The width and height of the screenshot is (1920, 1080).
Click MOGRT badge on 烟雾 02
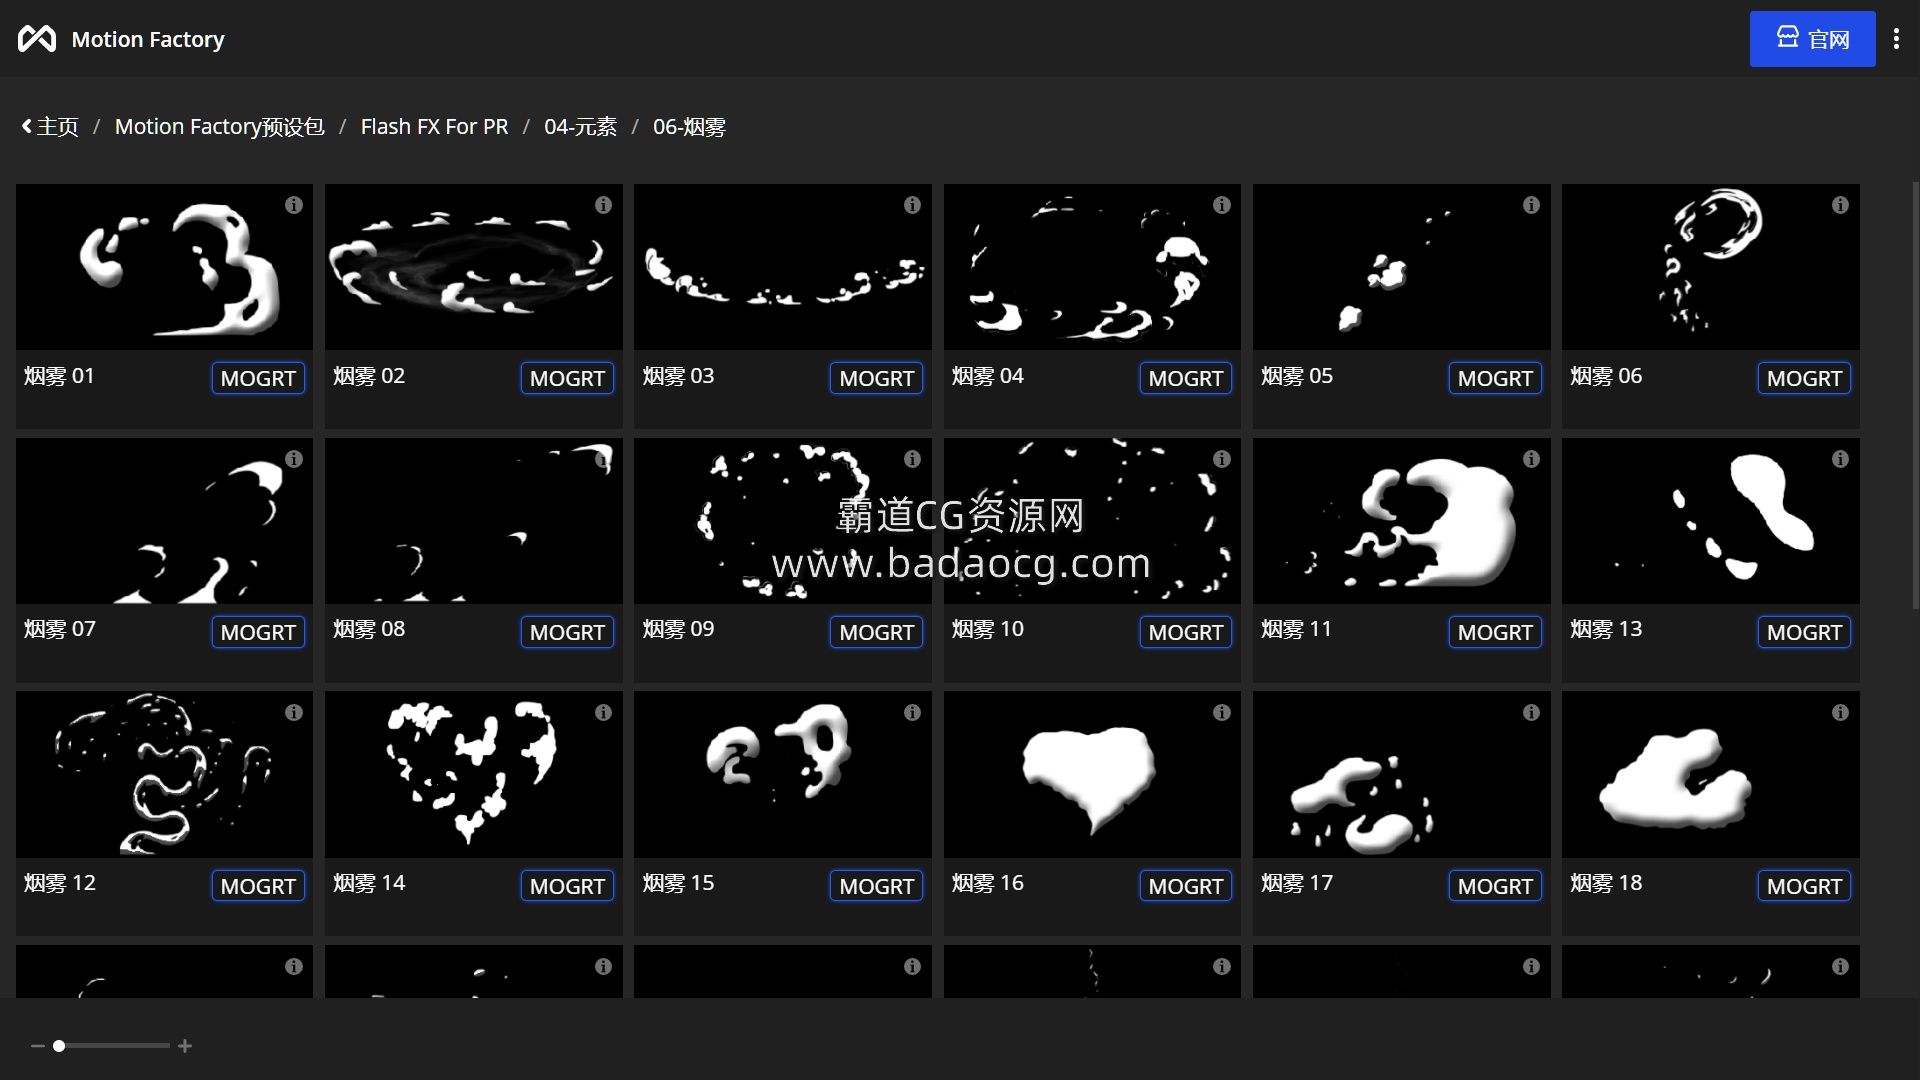[567, 378]
